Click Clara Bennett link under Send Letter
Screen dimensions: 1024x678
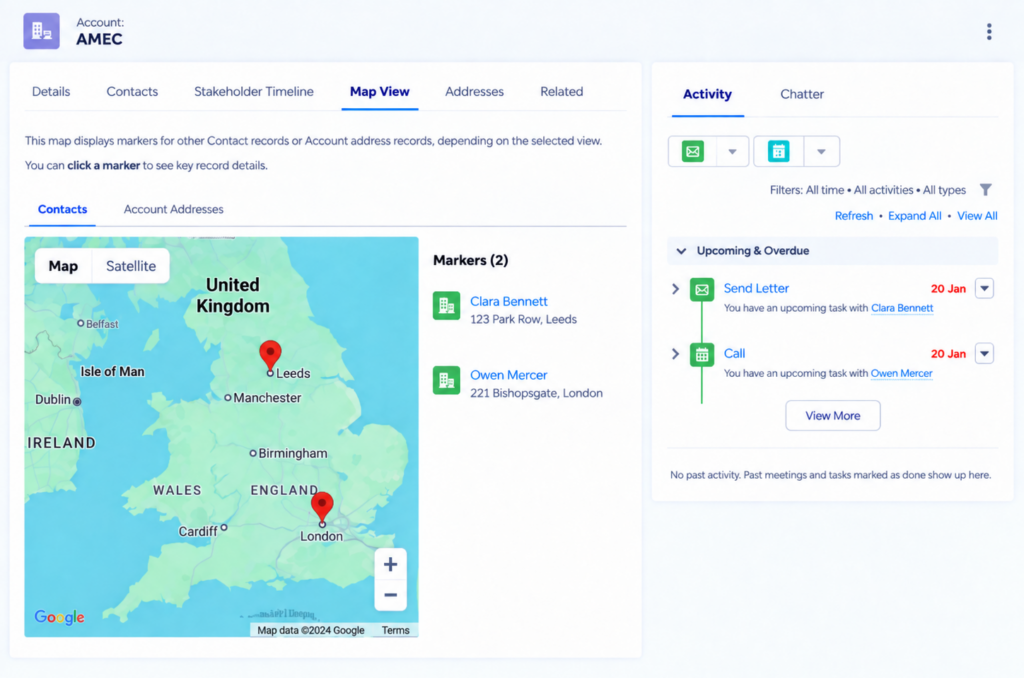[x=902, y=308]
